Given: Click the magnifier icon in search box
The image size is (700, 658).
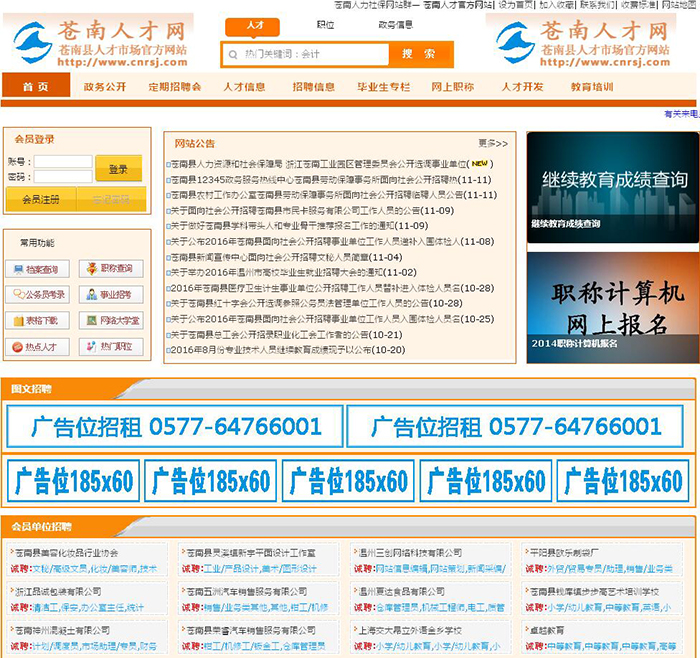Looking at the screenshot, I should (x=233, y=54).
